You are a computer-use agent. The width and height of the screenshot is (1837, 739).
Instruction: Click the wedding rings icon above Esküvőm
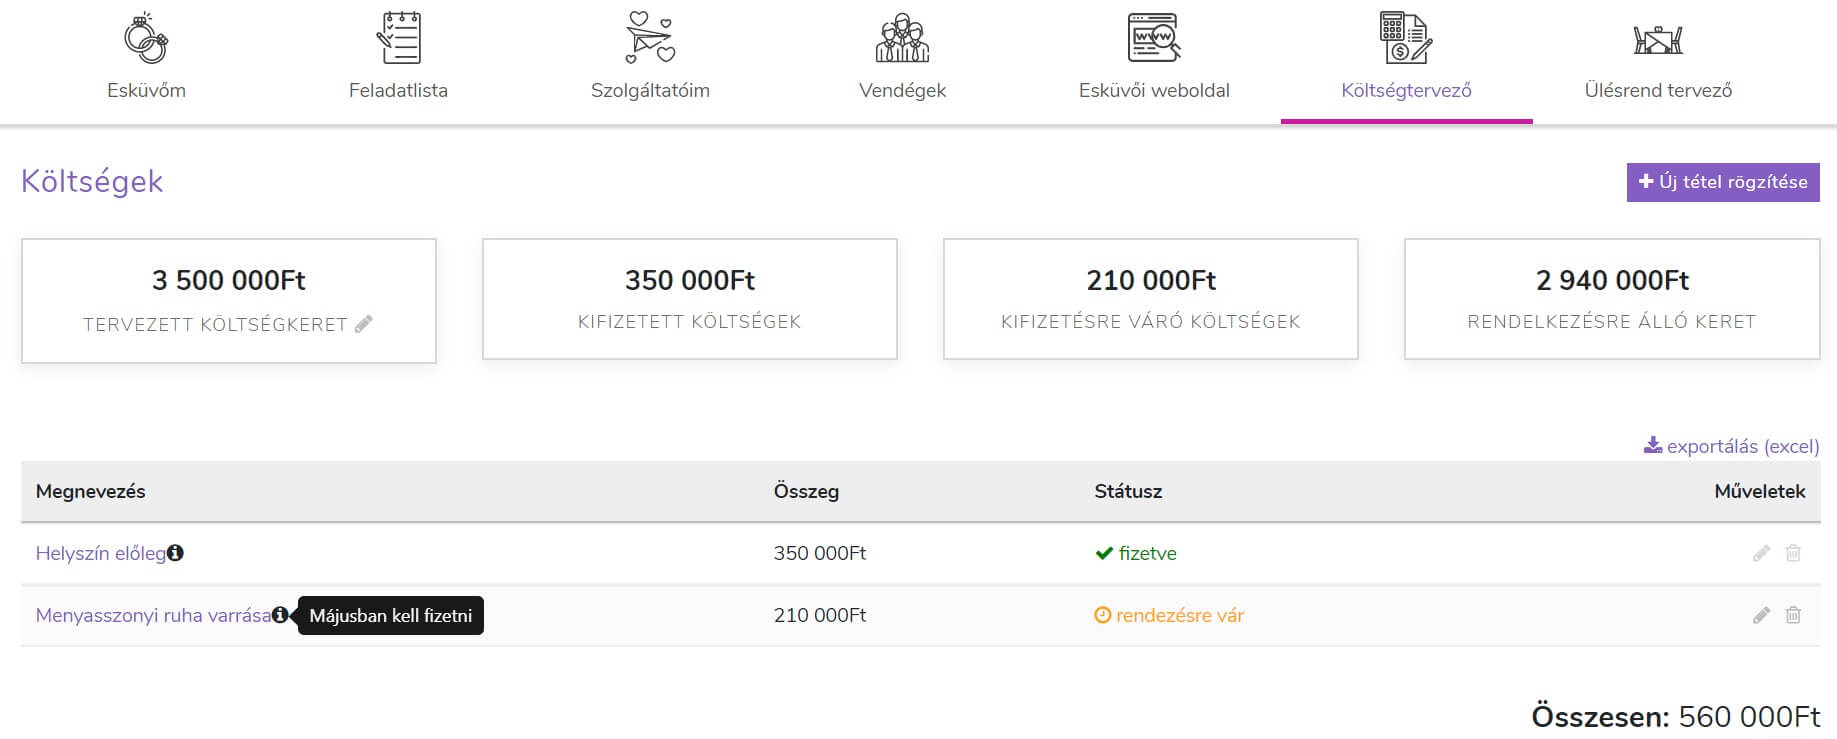146,38
